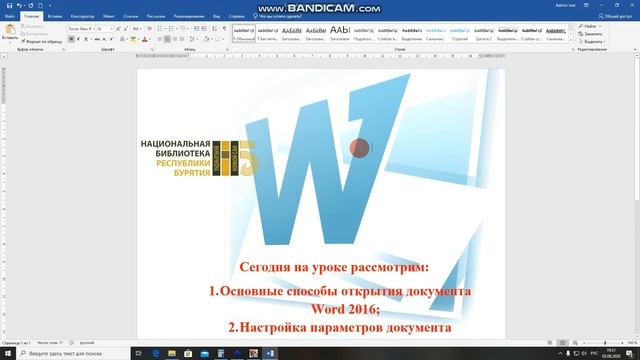
Task: Expand the Styles gallery
Action: pos(571,40)
